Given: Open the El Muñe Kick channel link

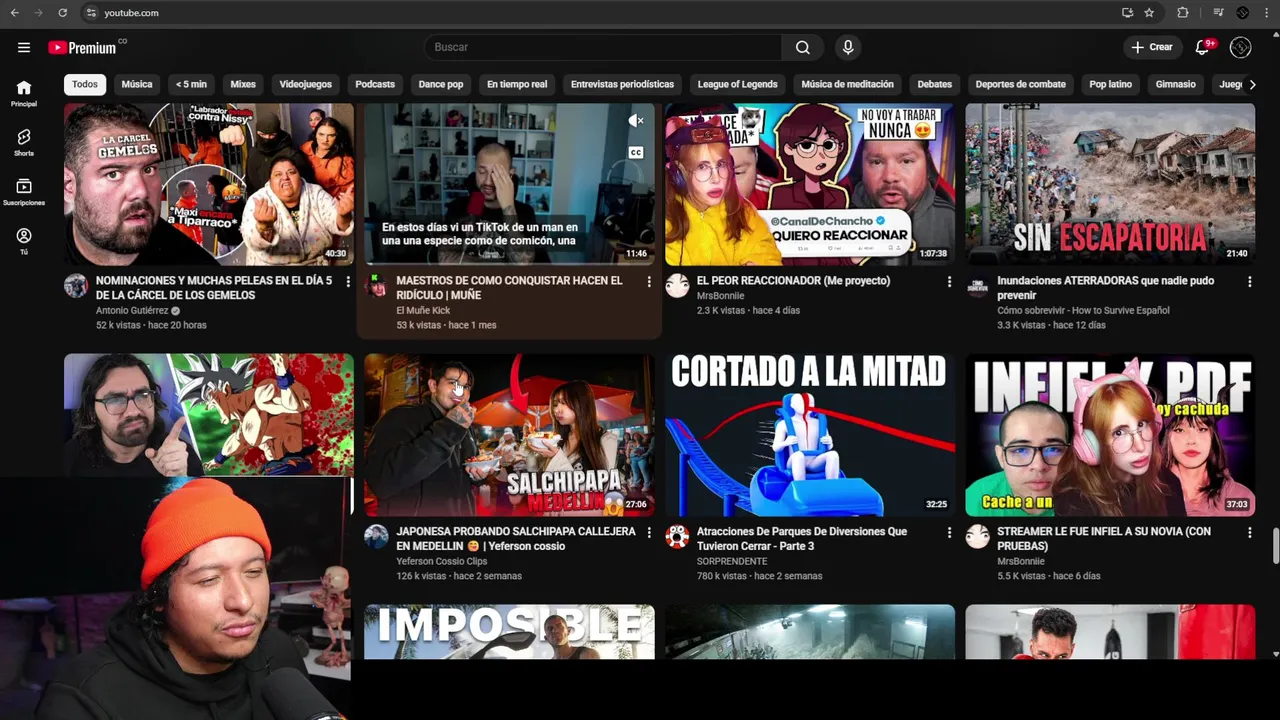Looking at the screenshot, I should (423, 311).
